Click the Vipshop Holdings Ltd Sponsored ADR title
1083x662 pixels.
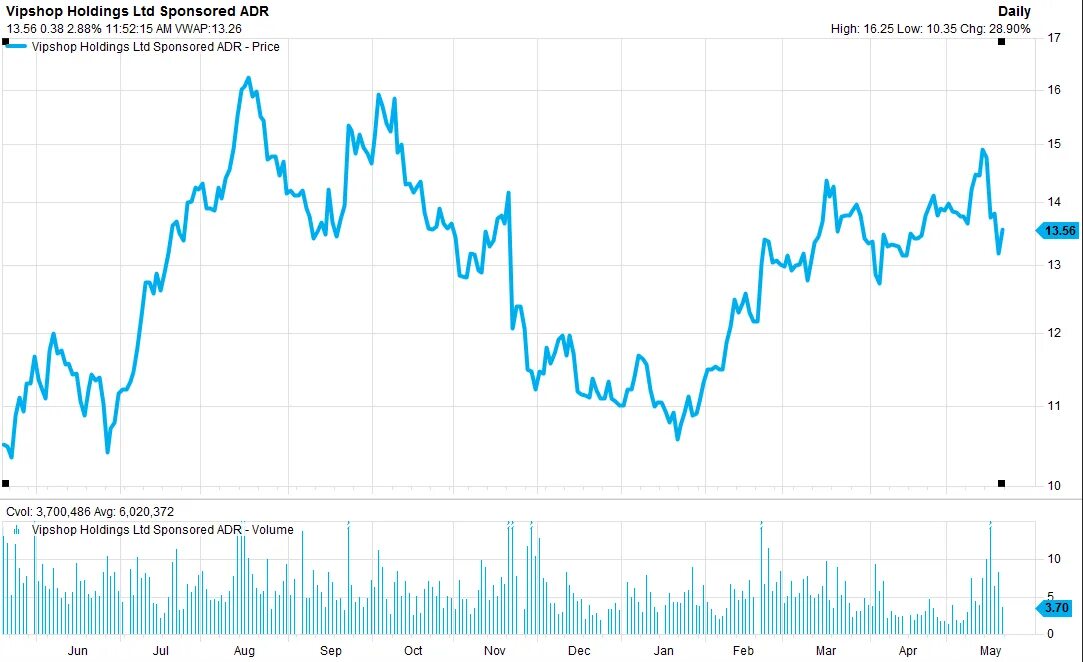(137, 11)
